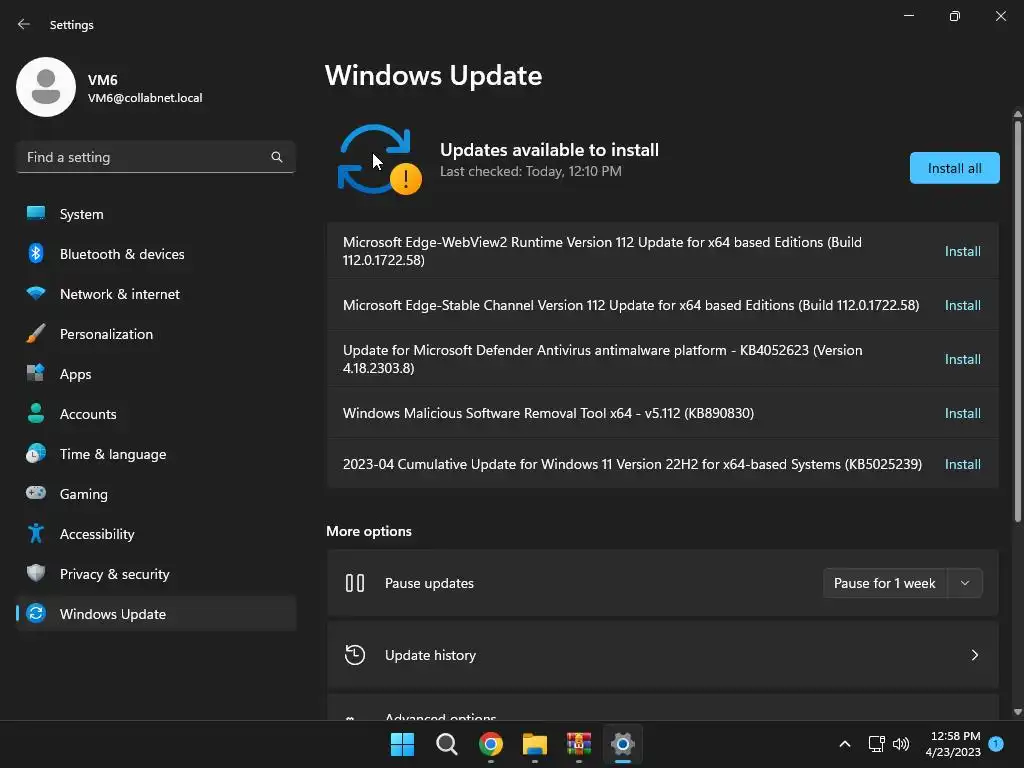Viewport: 1024px width, 768px height.
Task: Expand the Pause for 1 week dropdown arrow
Action: click(x=965, y=583)
